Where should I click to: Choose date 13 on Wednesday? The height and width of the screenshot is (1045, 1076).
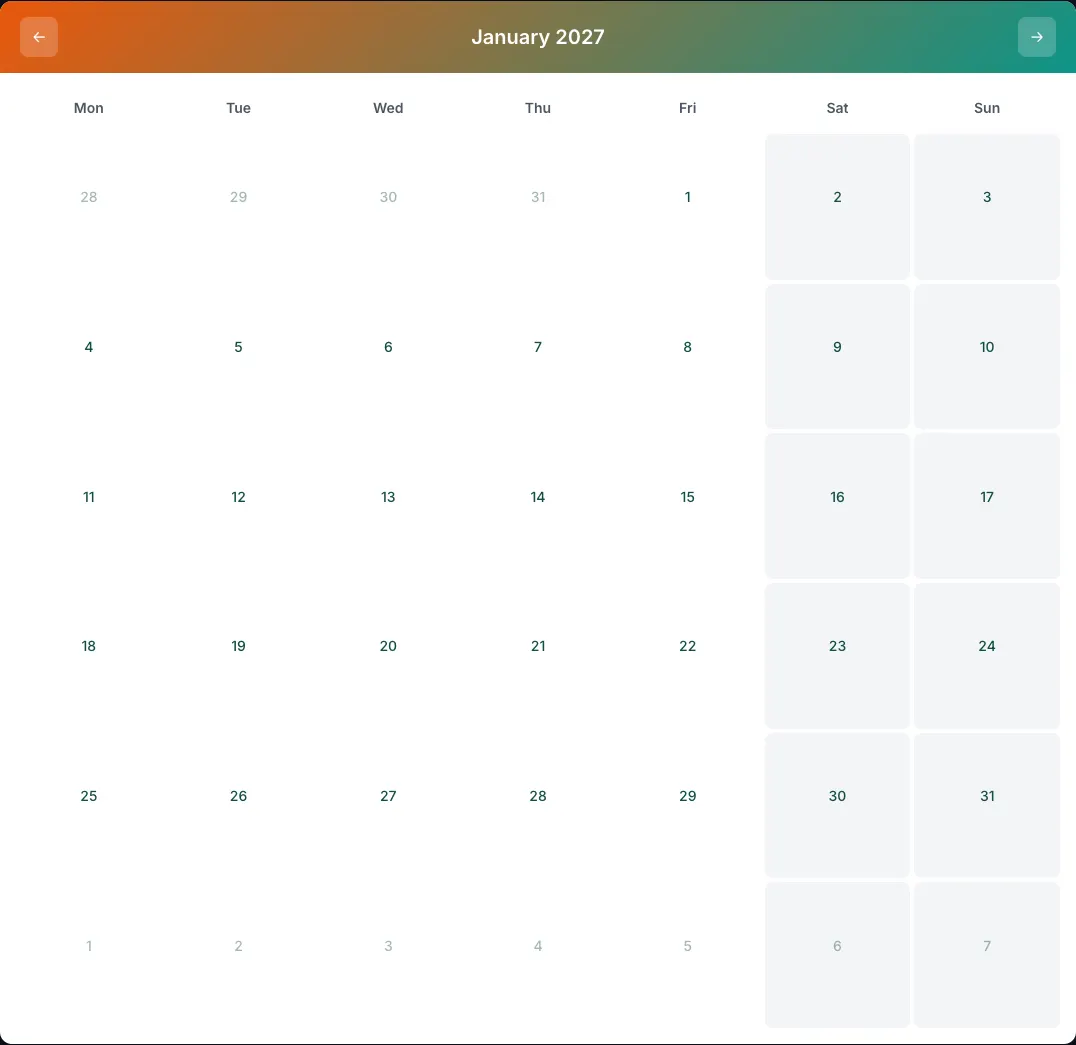[388, 506]
